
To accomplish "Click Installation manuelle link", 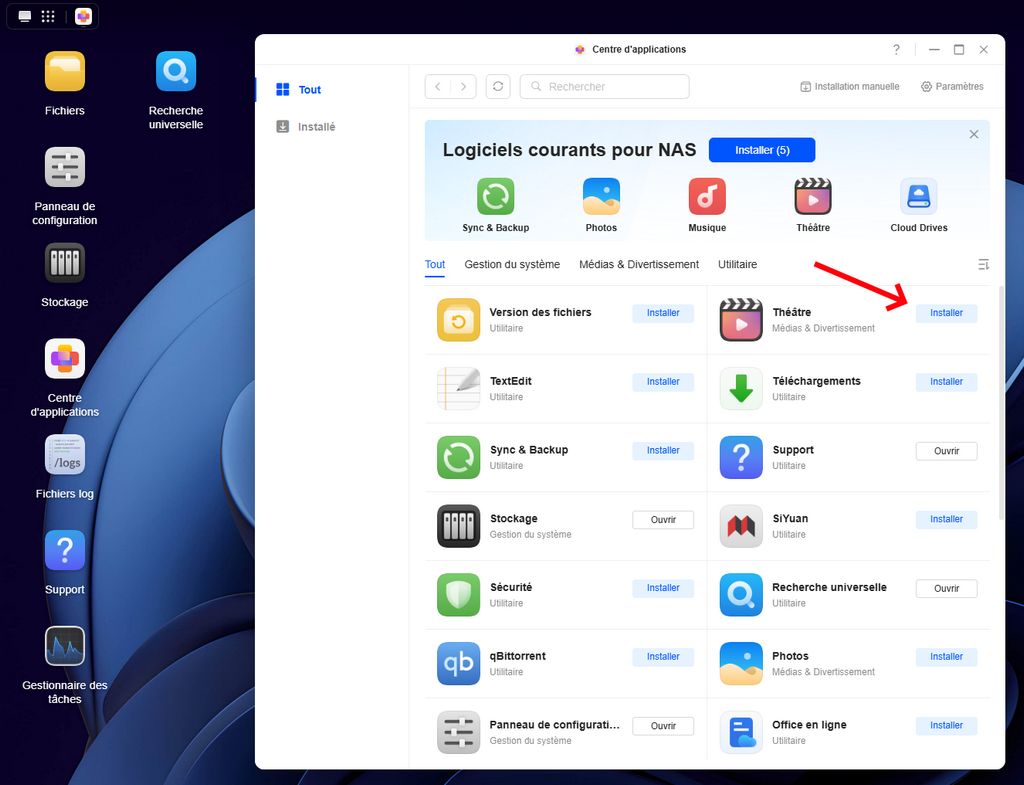I will (x=850, y=87).
